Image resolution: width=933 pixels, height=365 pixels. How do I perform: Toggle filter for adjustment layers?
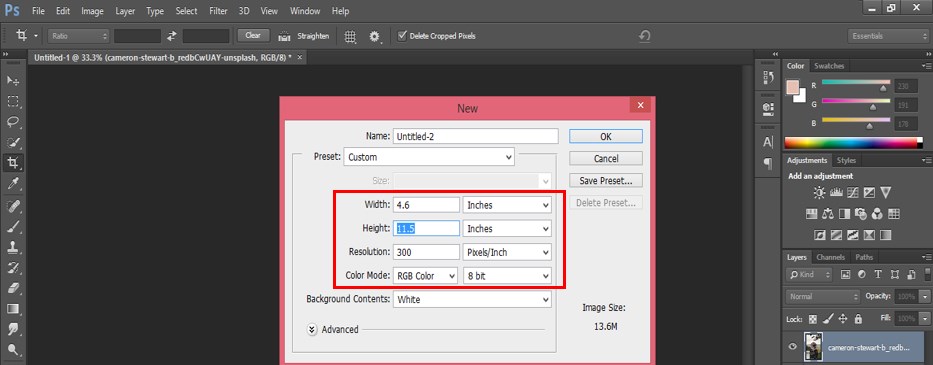(x=862, y=274)
